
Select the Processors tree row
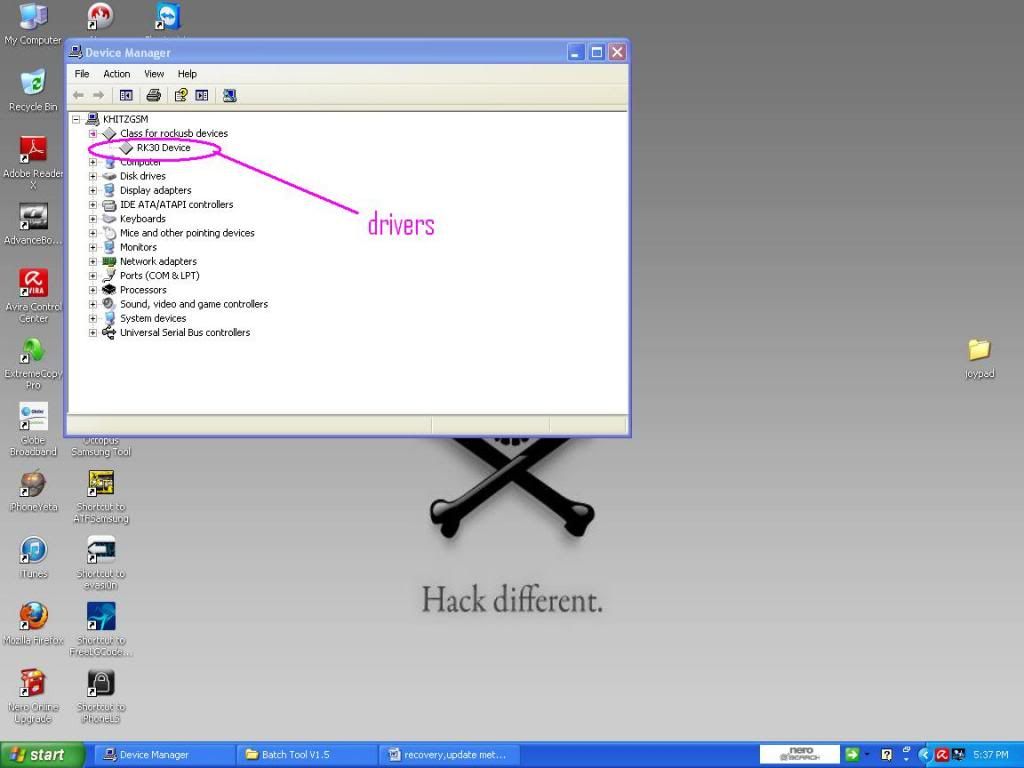pyautogui.click(x=134, y=290)
